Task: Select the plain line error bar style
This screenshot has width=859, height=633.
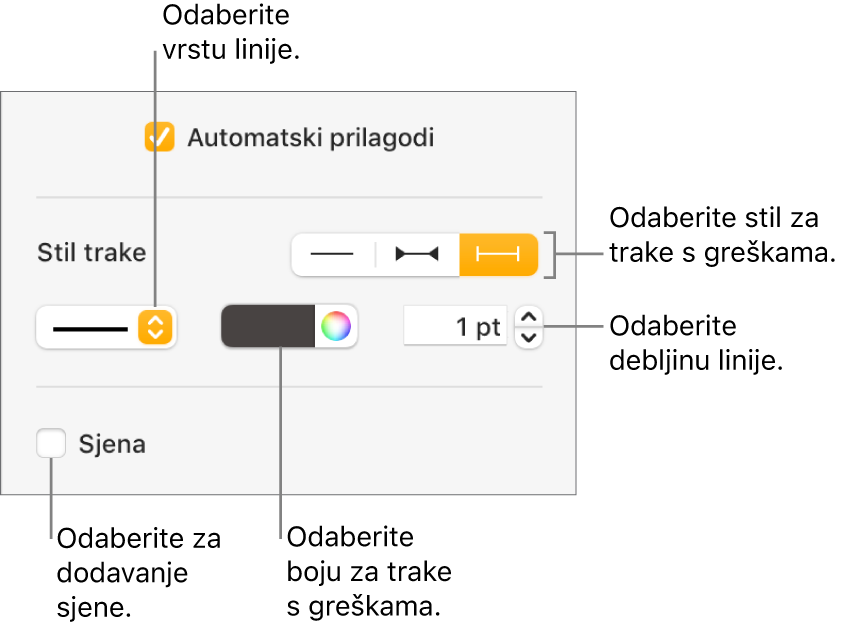Action: click(332, 255)
